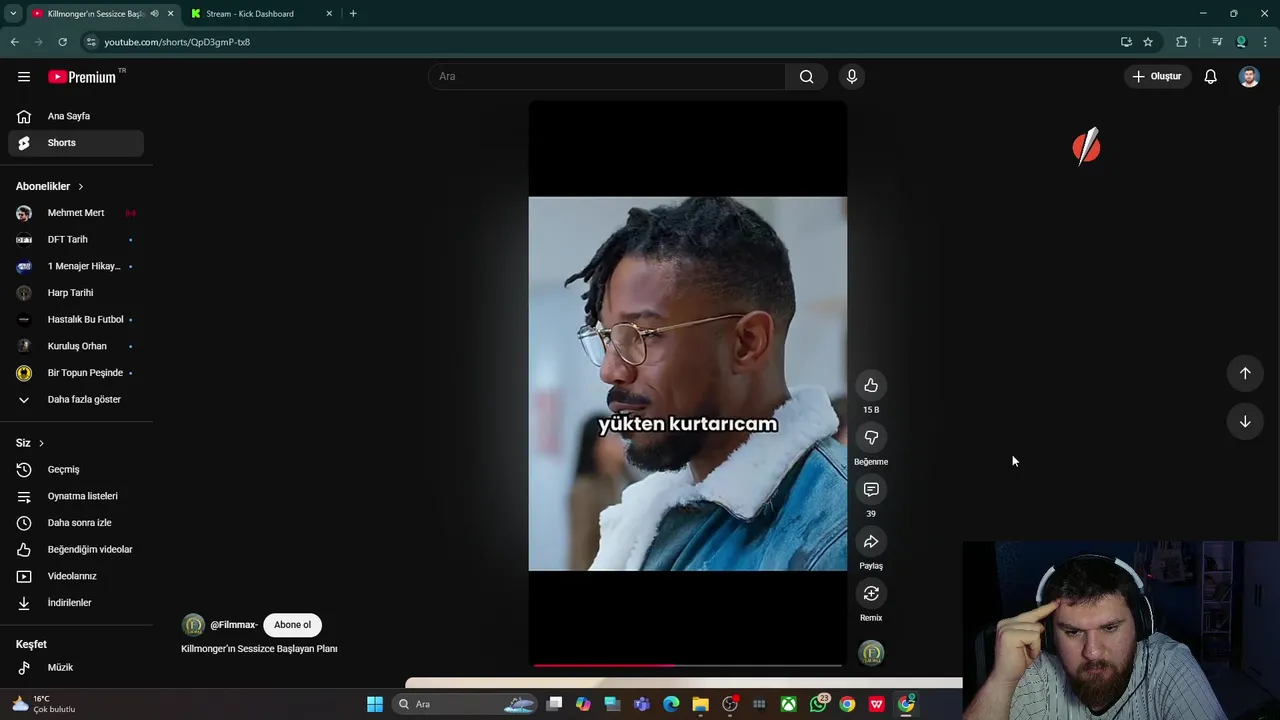
Task: Click the @Filmmax- channel name
Action: (x=234, y=625)
